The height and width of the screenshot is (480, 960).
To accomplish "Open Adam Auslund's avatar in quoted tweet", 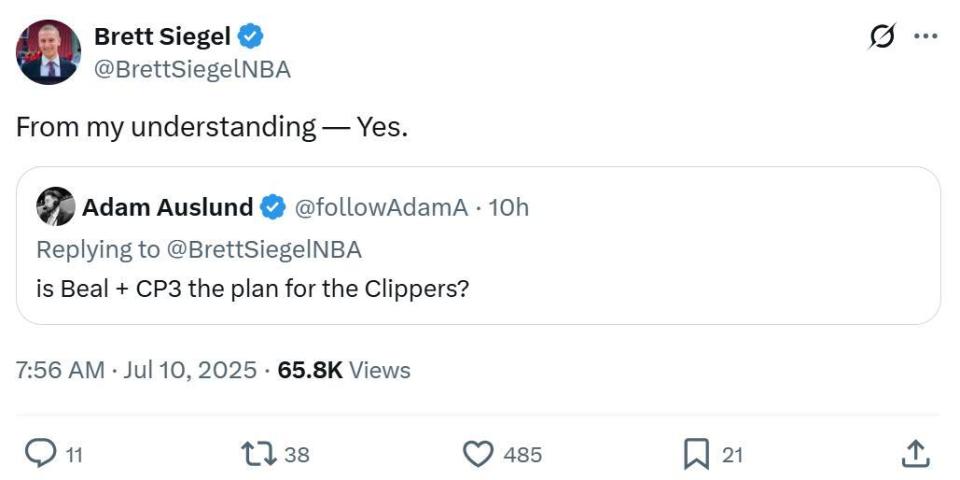I will click(55, 207).
